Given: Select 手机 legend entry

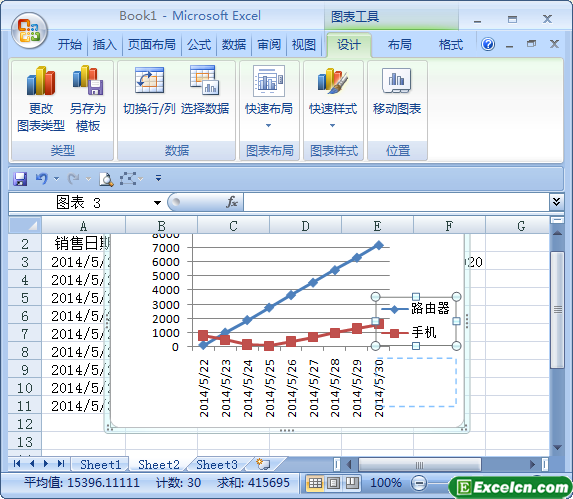Looking at the screenshot, I should pyautogui.click(x=409, y=332).
